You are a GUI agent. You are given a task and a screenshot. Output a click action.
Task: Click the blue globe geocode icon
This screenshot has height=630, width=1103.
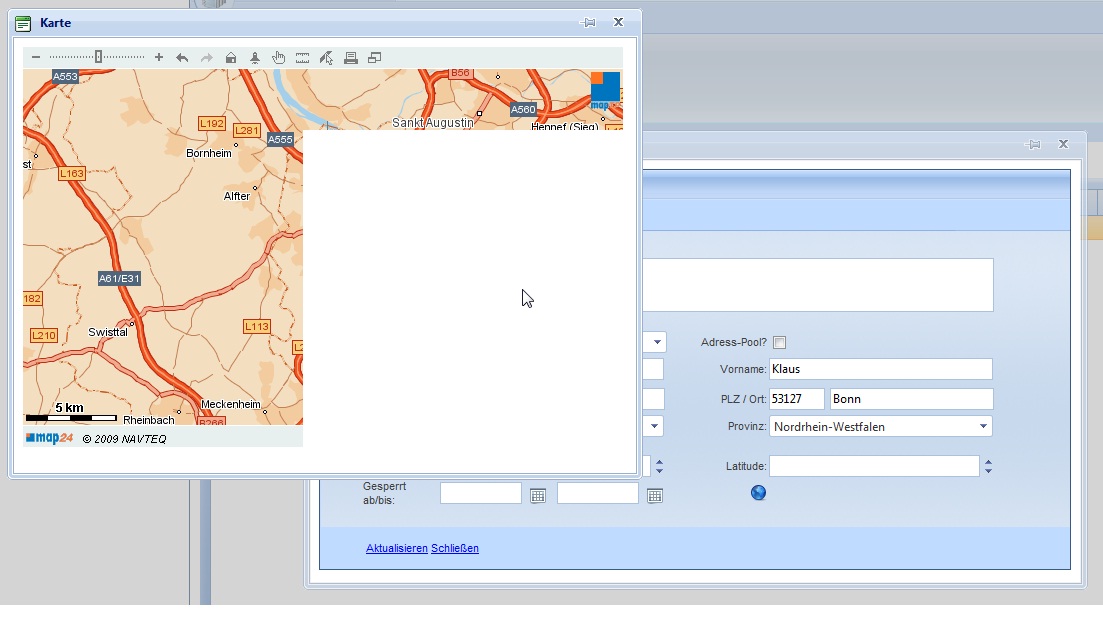tap(758, 493)
